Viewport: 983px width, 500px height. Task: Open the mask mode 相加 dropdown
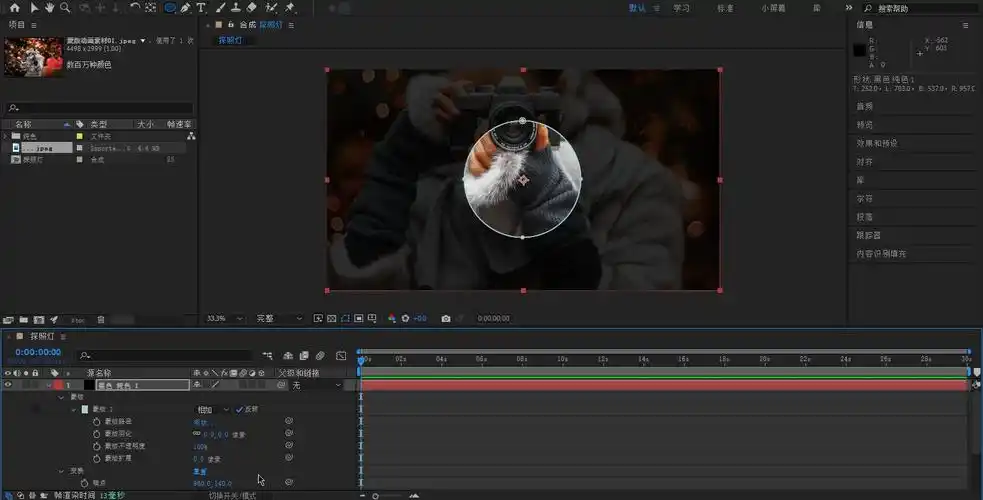pyautogui.click(x=212, y=409)
